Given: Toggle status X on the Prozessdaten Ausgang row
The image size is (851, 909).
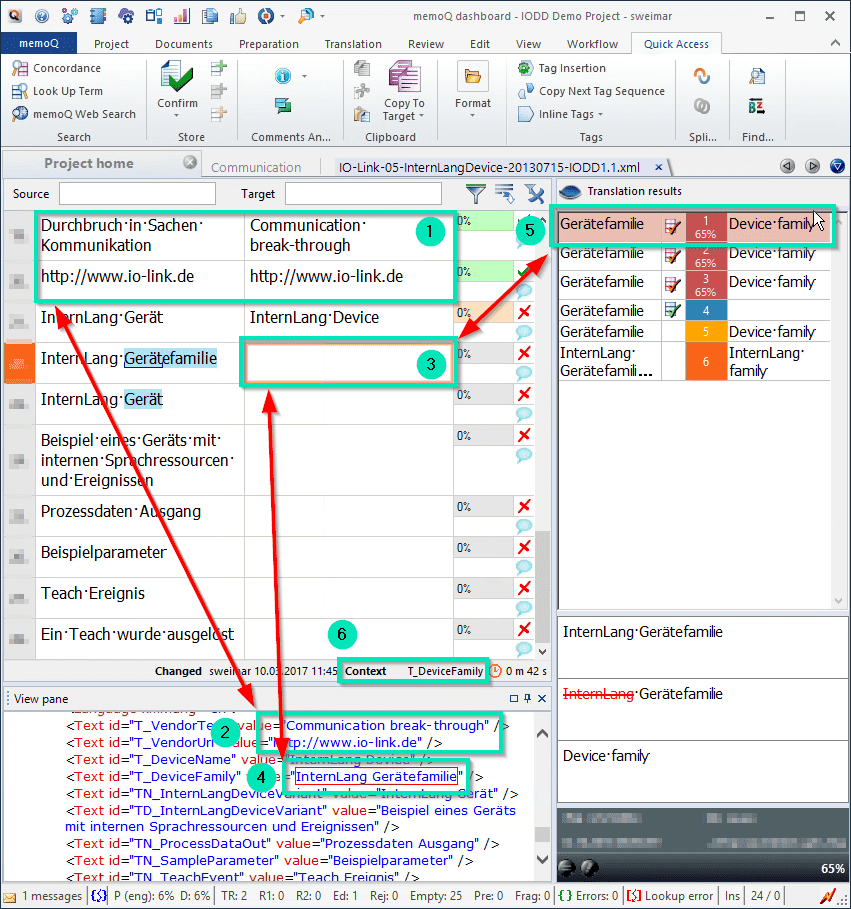Looking at the screenshot, I should [x=524, y=506].
